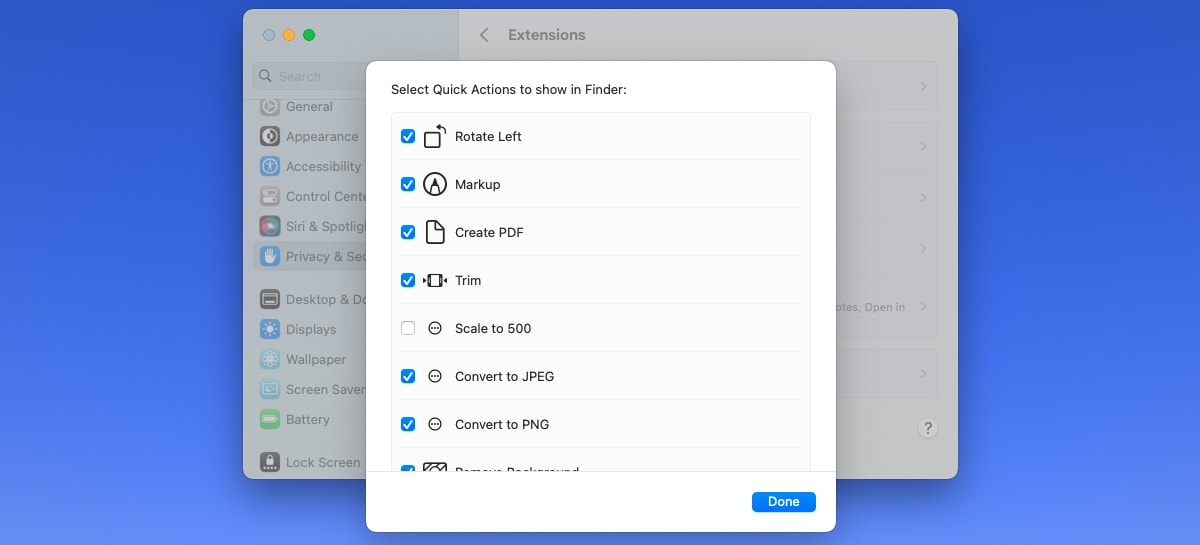
Task: Click the 'Markup' label text
Action: [478, 184]
